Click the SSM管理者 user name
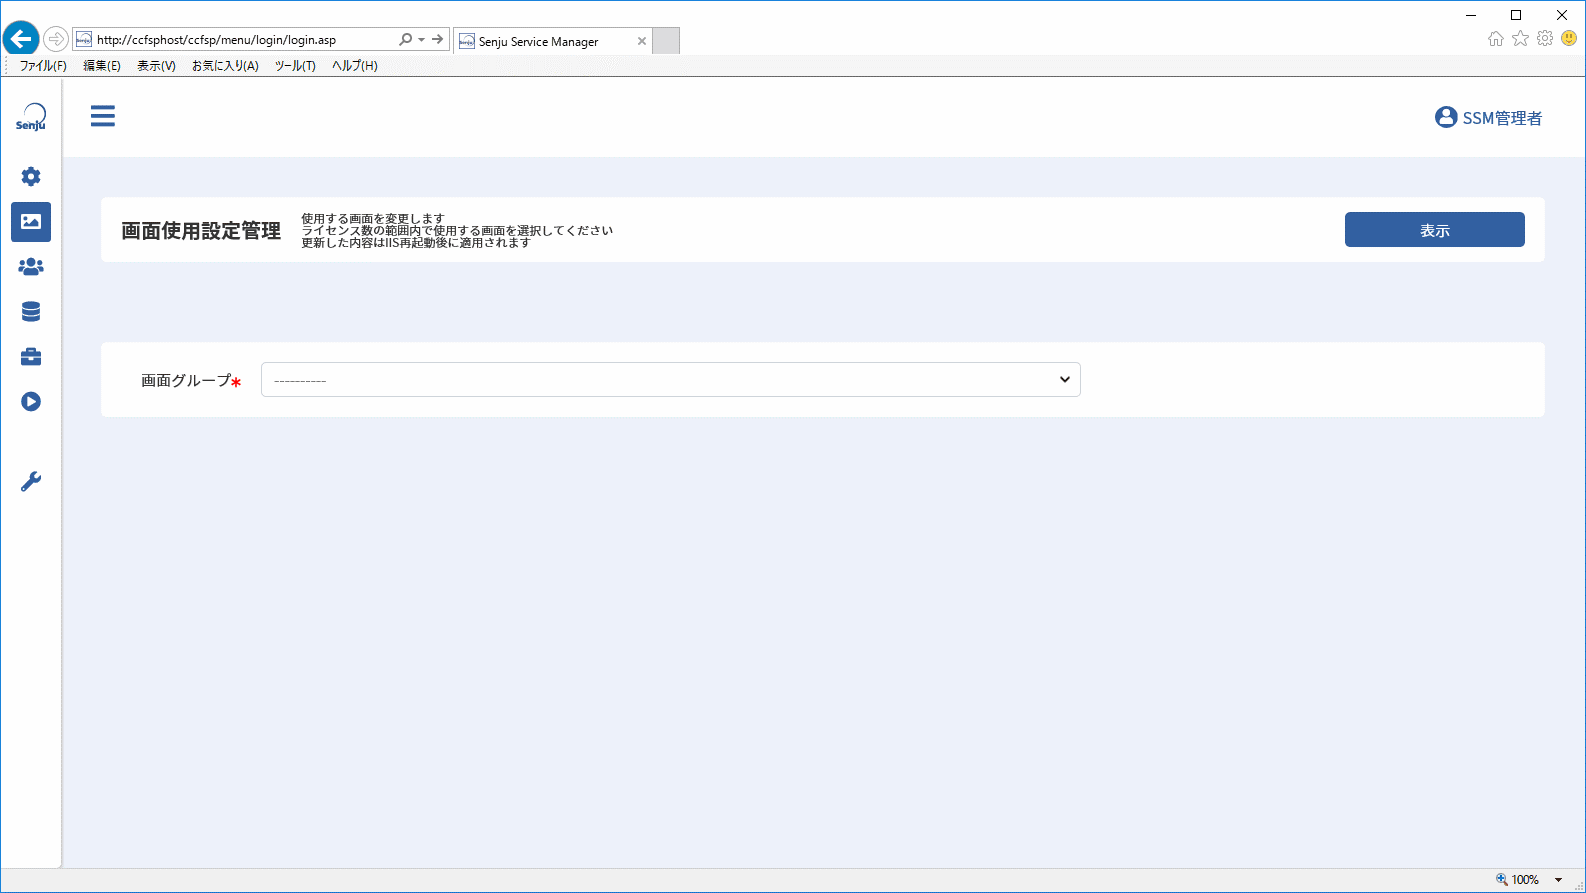 pos(1502,118)
